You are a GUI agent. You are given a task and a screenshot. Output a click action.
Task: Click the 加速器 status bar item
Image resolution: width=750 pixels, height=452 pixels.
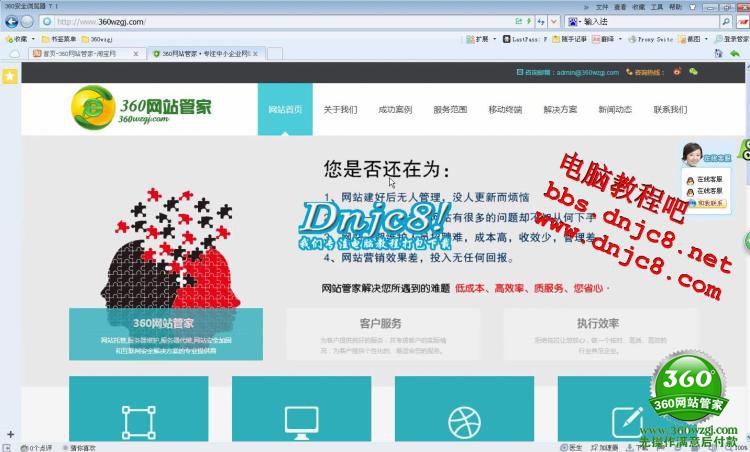tap(605, 448)
